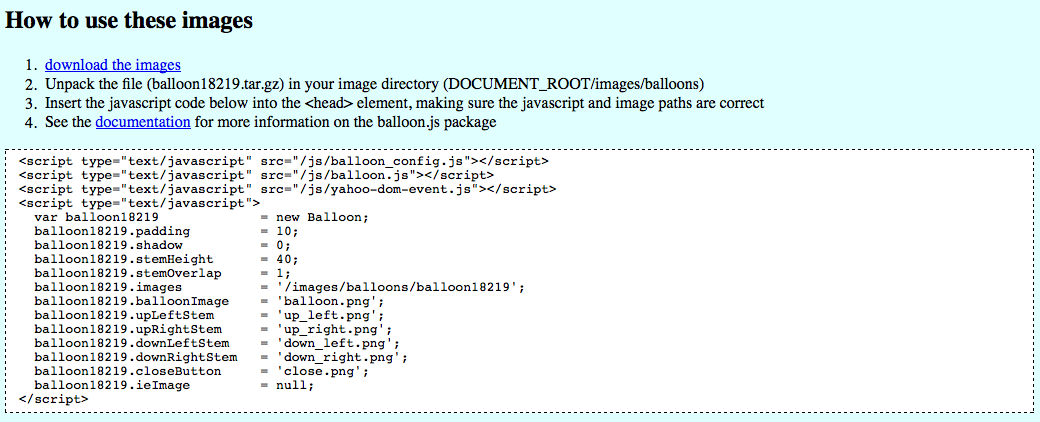Click the balloonImage 'balloon.png' line
Viewport: 1040px width, 422px height.
(210, 301)
